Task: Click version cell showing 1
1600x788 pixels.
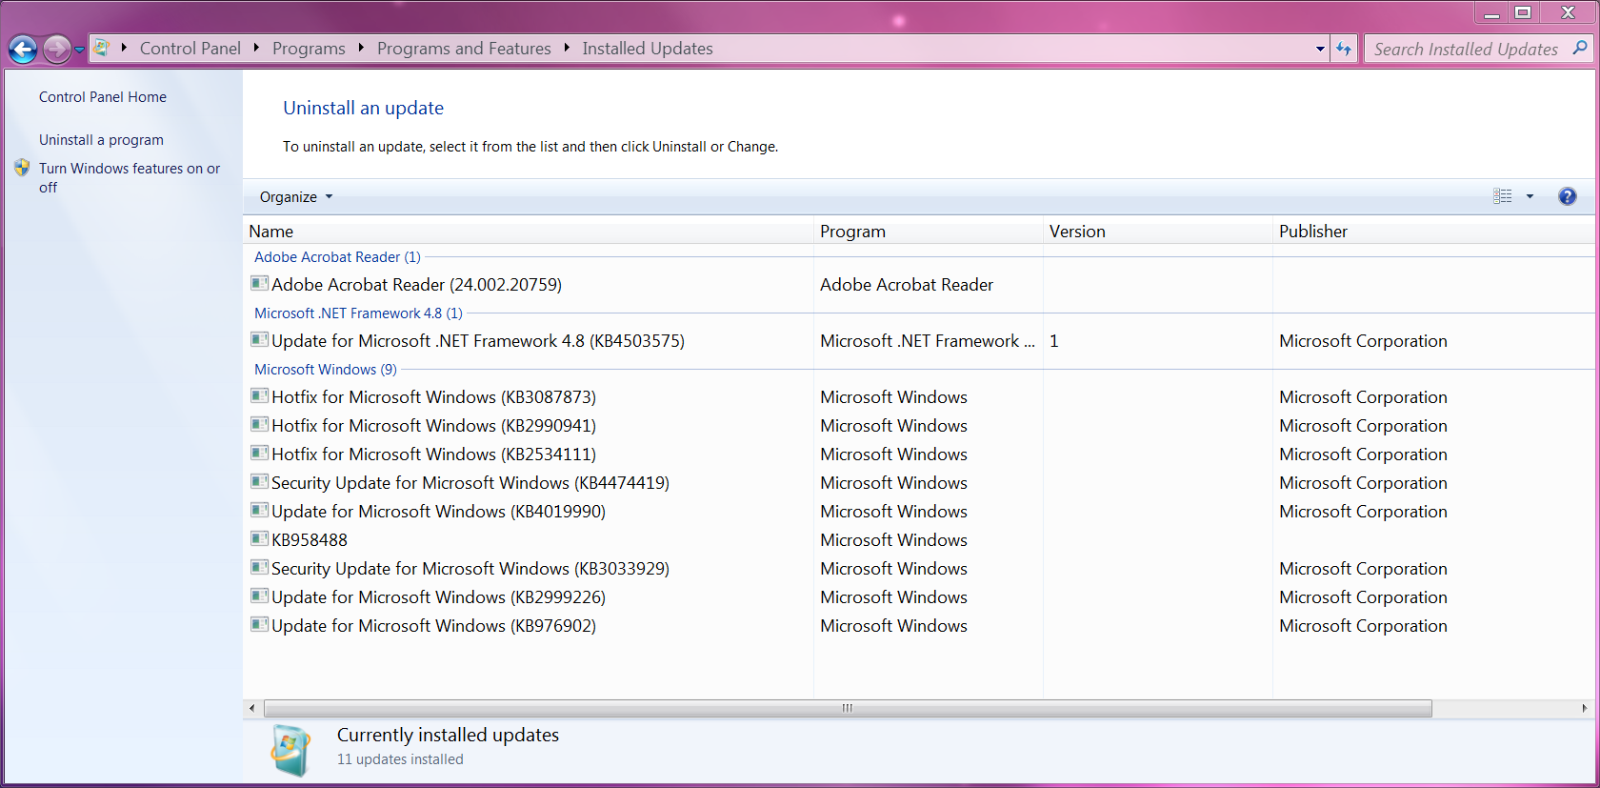Action: coord(1054,341)
